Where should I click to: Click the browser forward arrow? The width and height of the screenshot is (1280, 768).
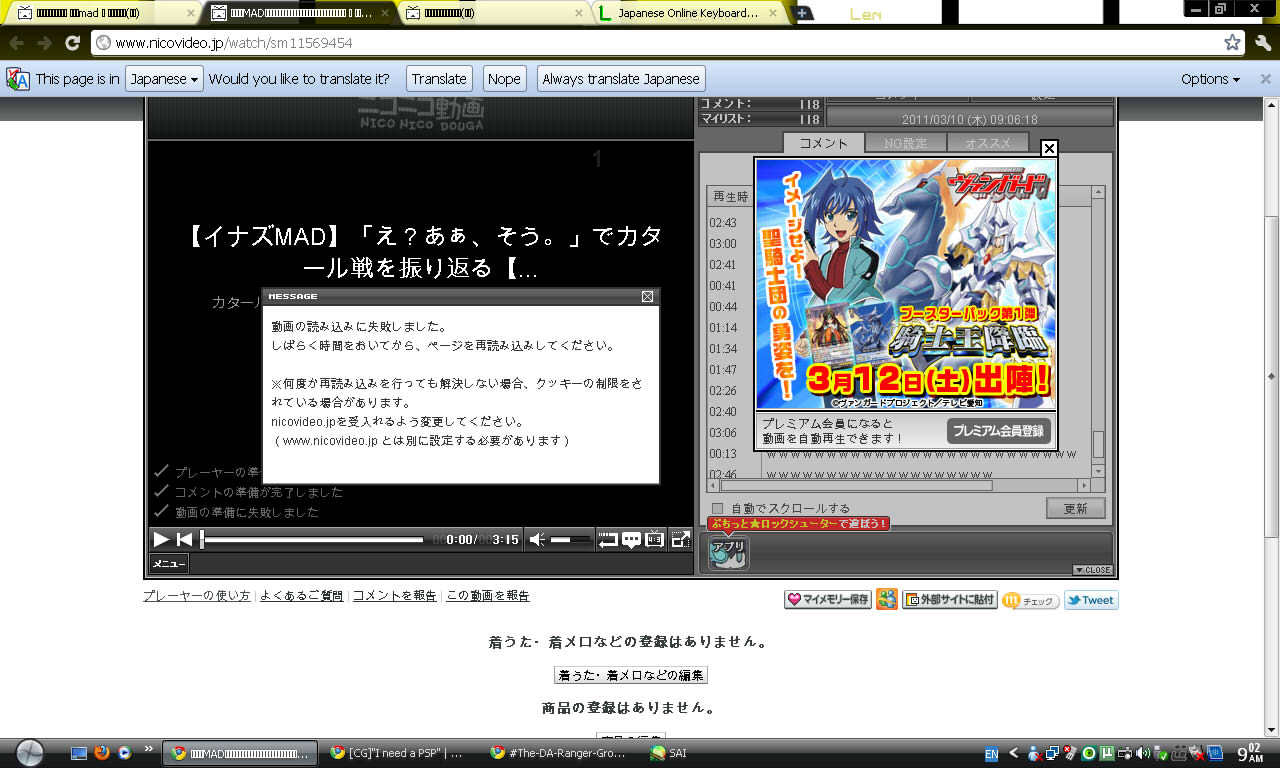tap(44, 43)
